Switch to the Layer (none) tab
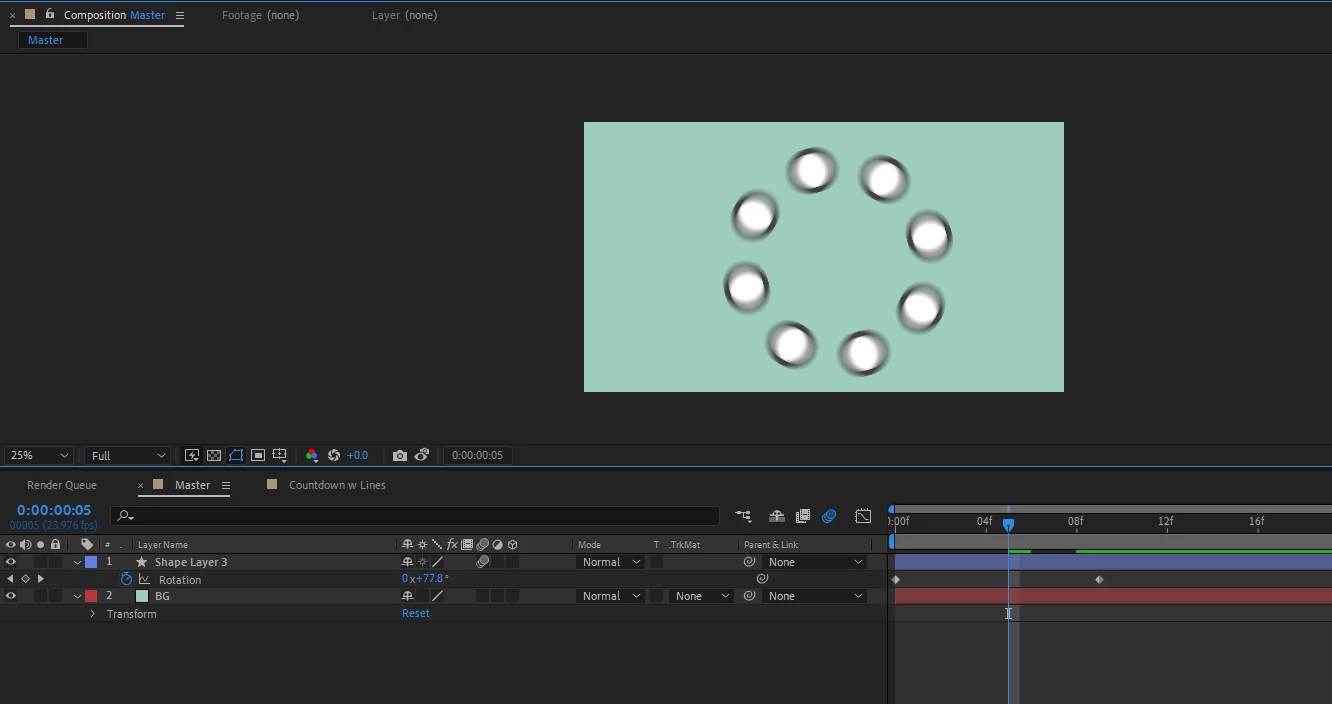Image resolution: width=1332 pixels, height=704 pixels. 404,15
